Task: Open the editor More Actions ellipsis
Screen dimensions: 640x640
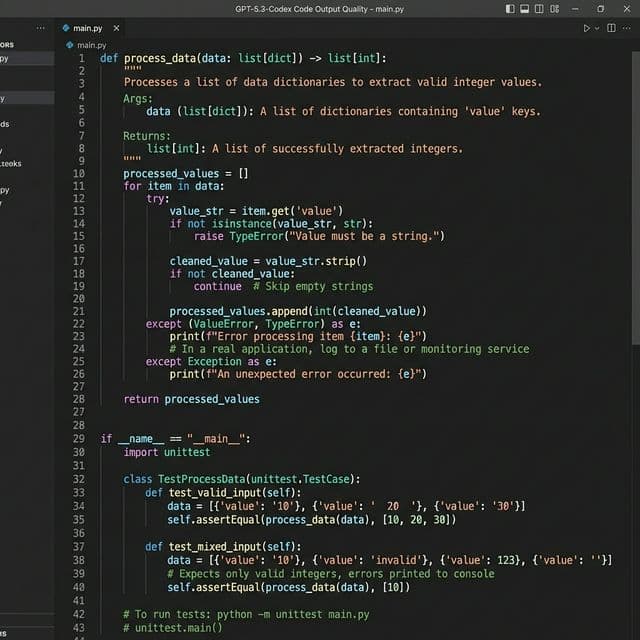Action: point(626,28)
